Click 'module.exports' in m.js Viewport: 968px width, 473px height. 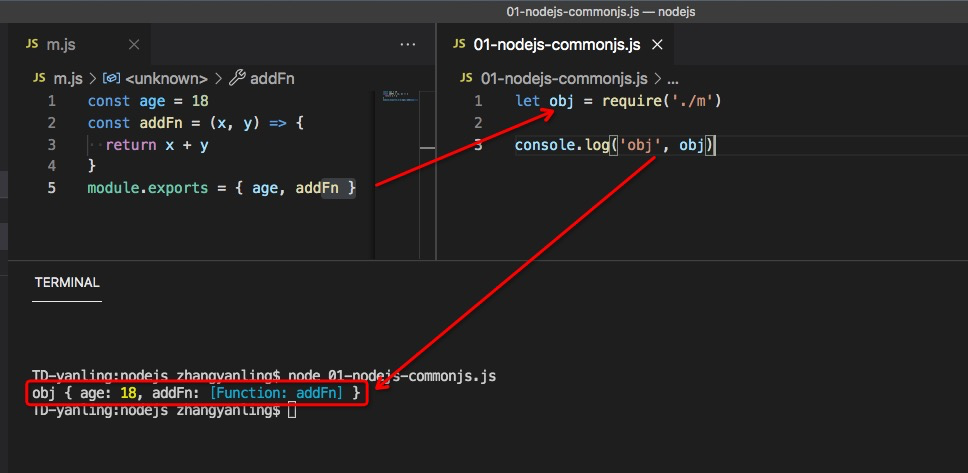(x=148, y=188)
